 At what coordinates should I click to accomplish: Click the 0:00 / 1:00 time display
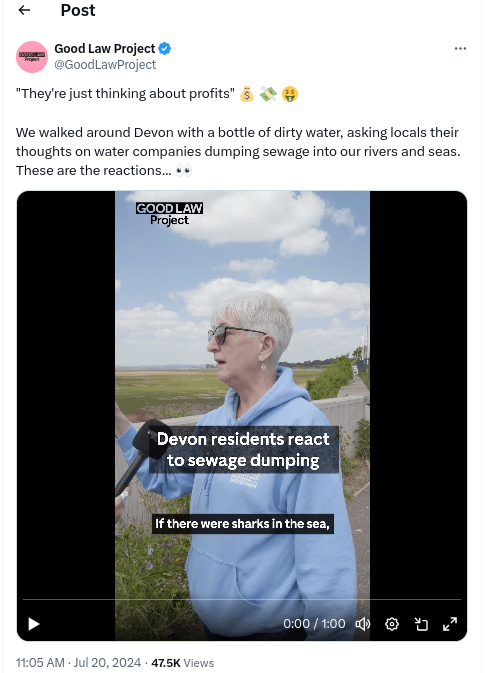click(314, 624)
